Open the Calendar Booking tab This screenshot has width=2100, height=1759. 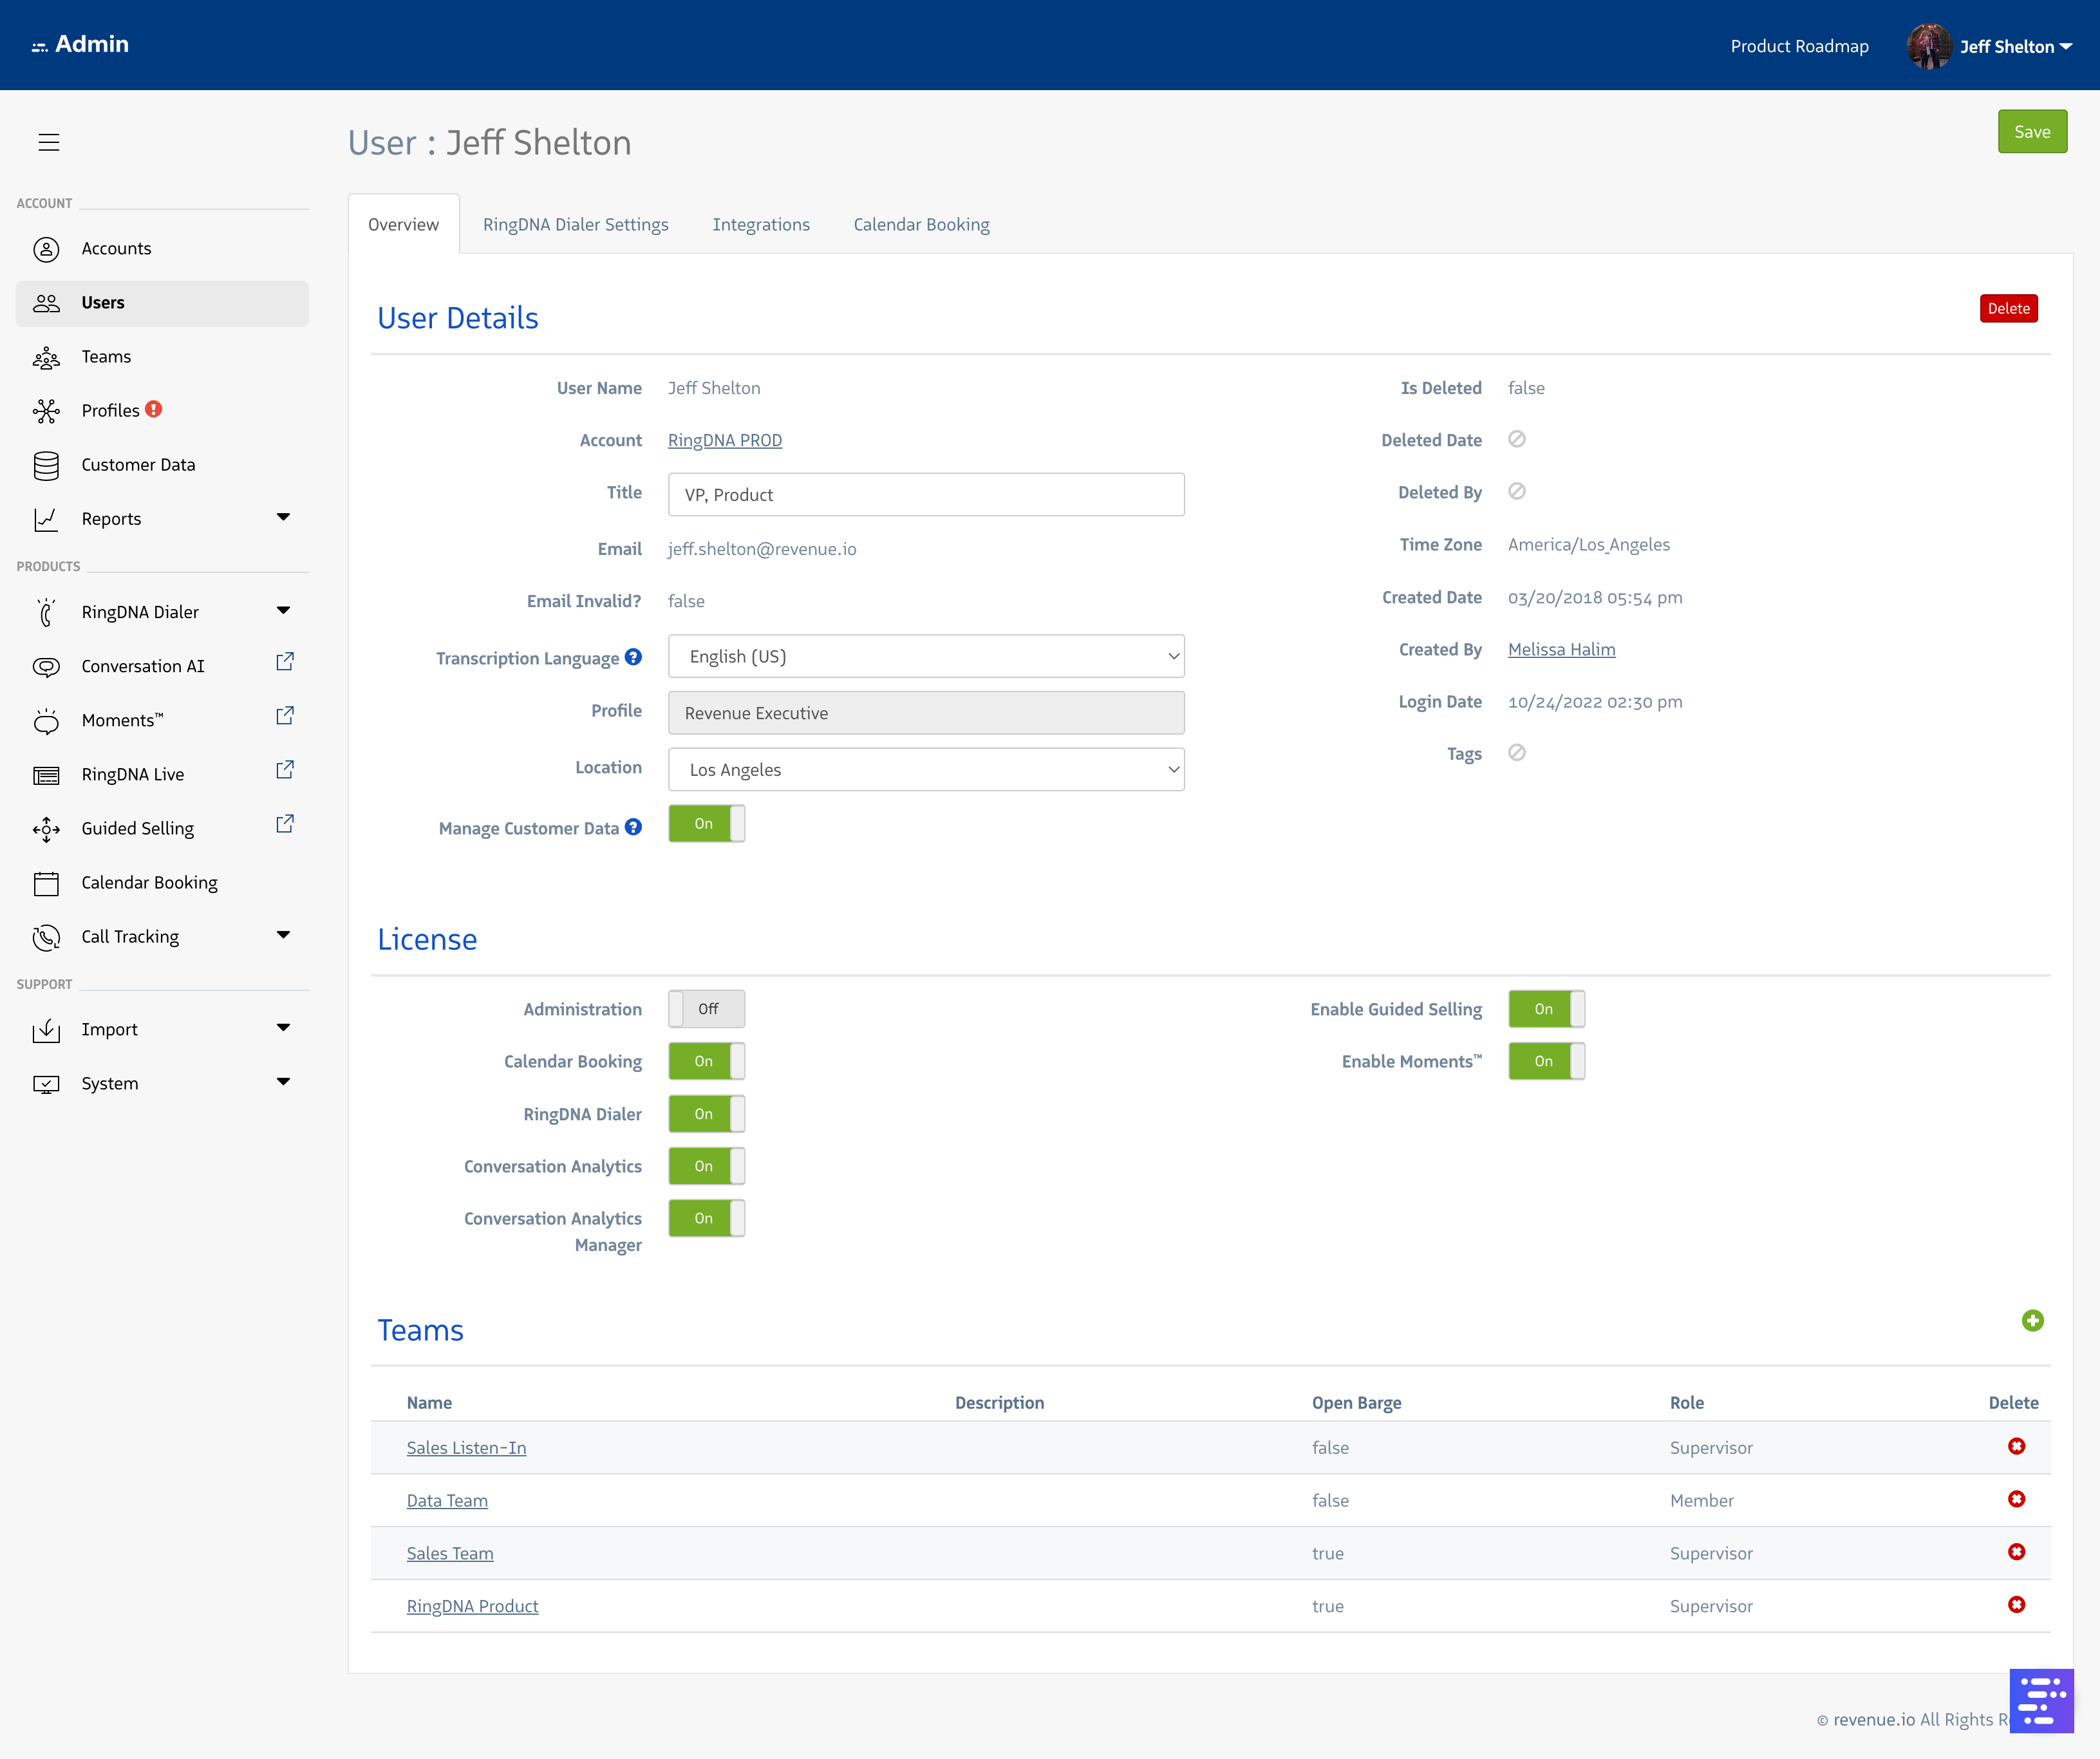[921, 225]
